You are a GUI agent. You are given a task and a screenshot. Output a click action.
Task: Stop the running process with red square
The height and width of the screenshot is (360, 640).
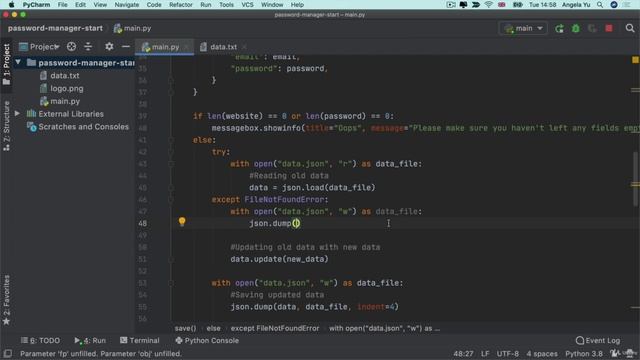pos(609,29)
